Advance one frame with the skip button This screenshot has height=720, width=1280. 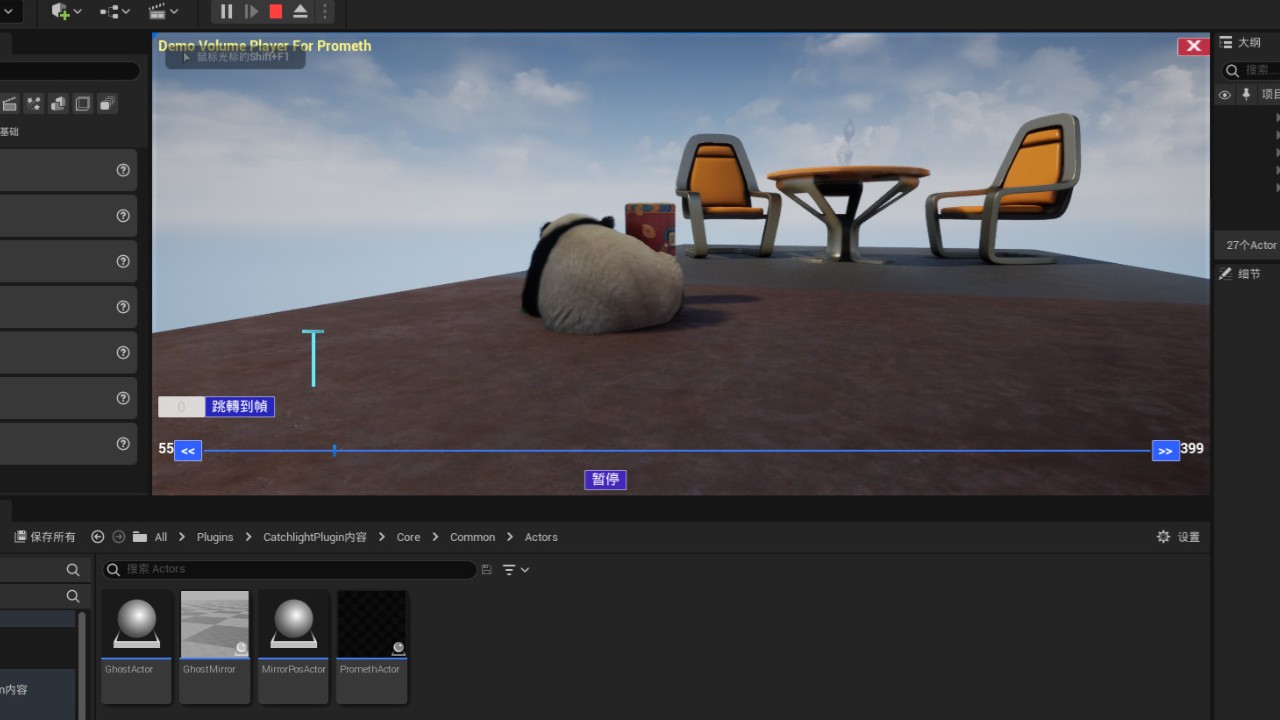click(251, 12)
